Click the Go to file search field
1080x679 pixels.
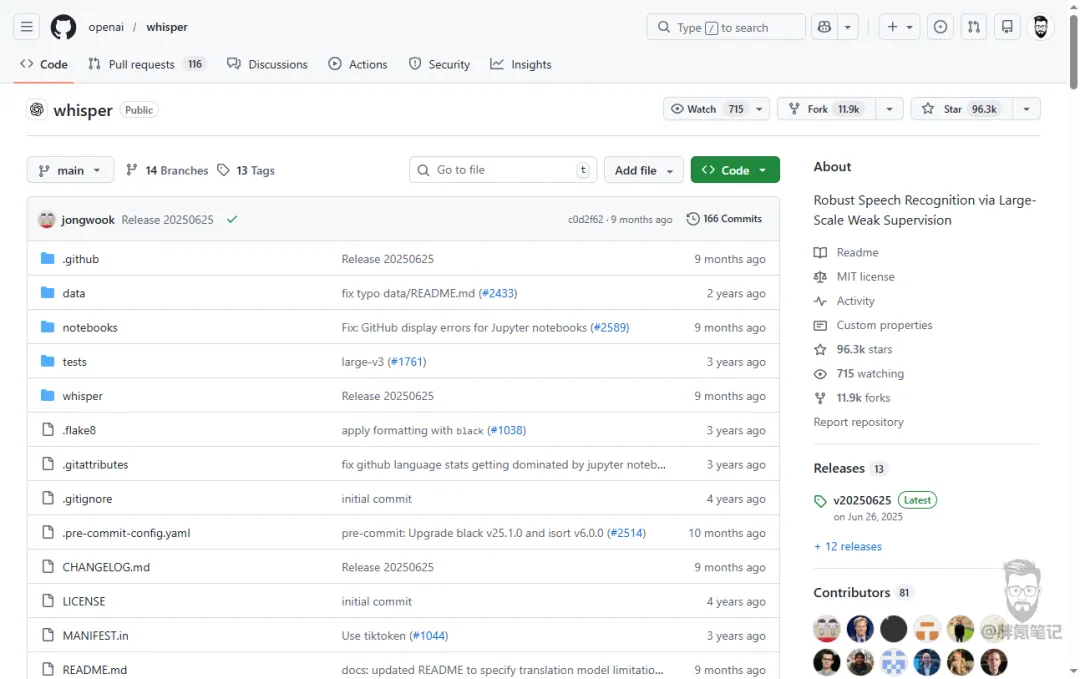(x=503, y=170)
